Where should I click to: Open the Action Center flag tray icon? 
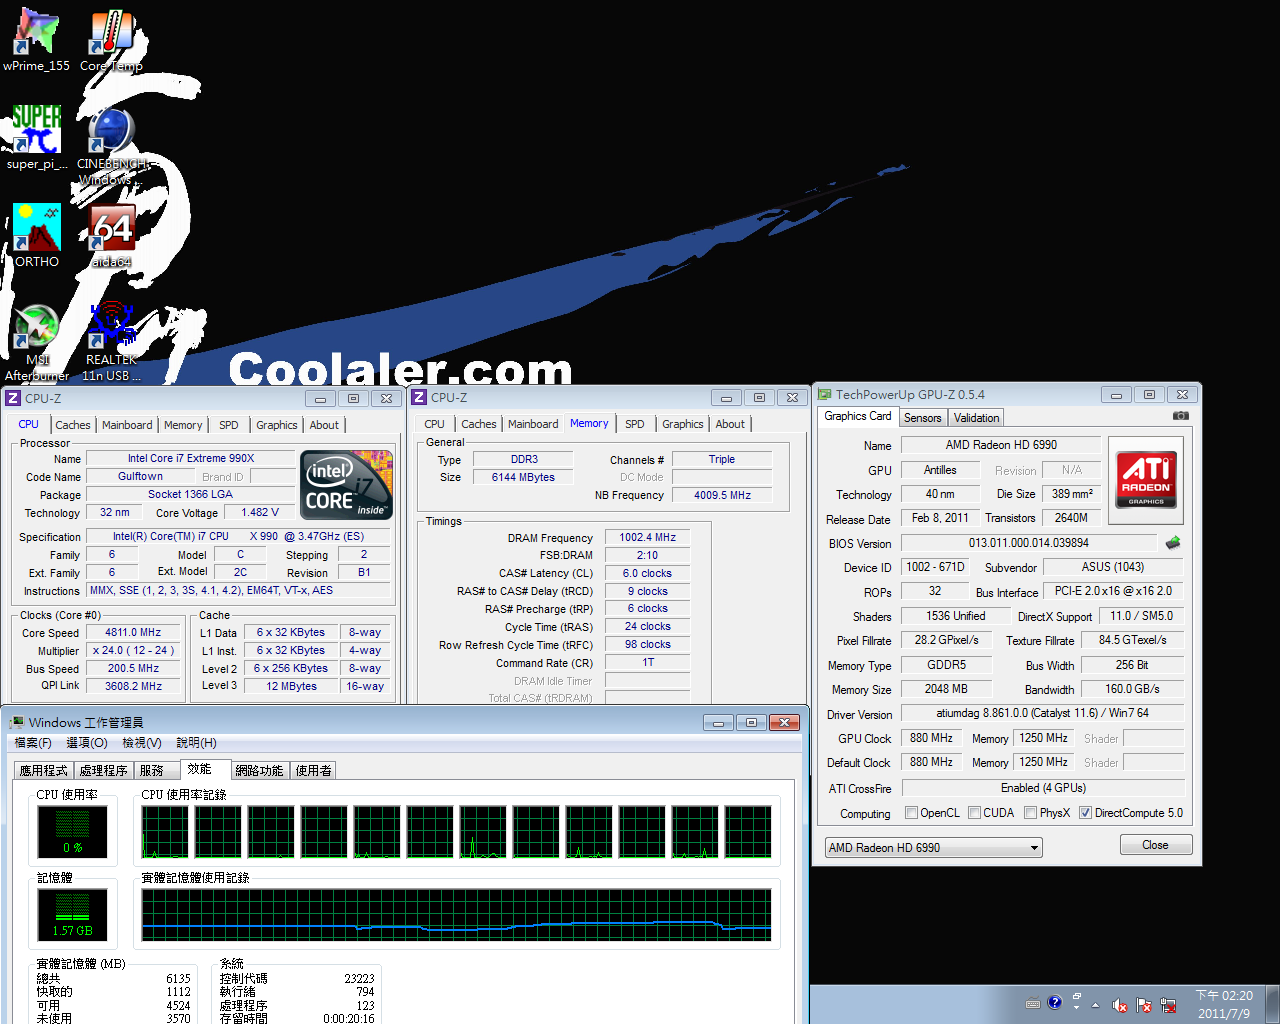pyautogui.click(x=1143, y=1005)
